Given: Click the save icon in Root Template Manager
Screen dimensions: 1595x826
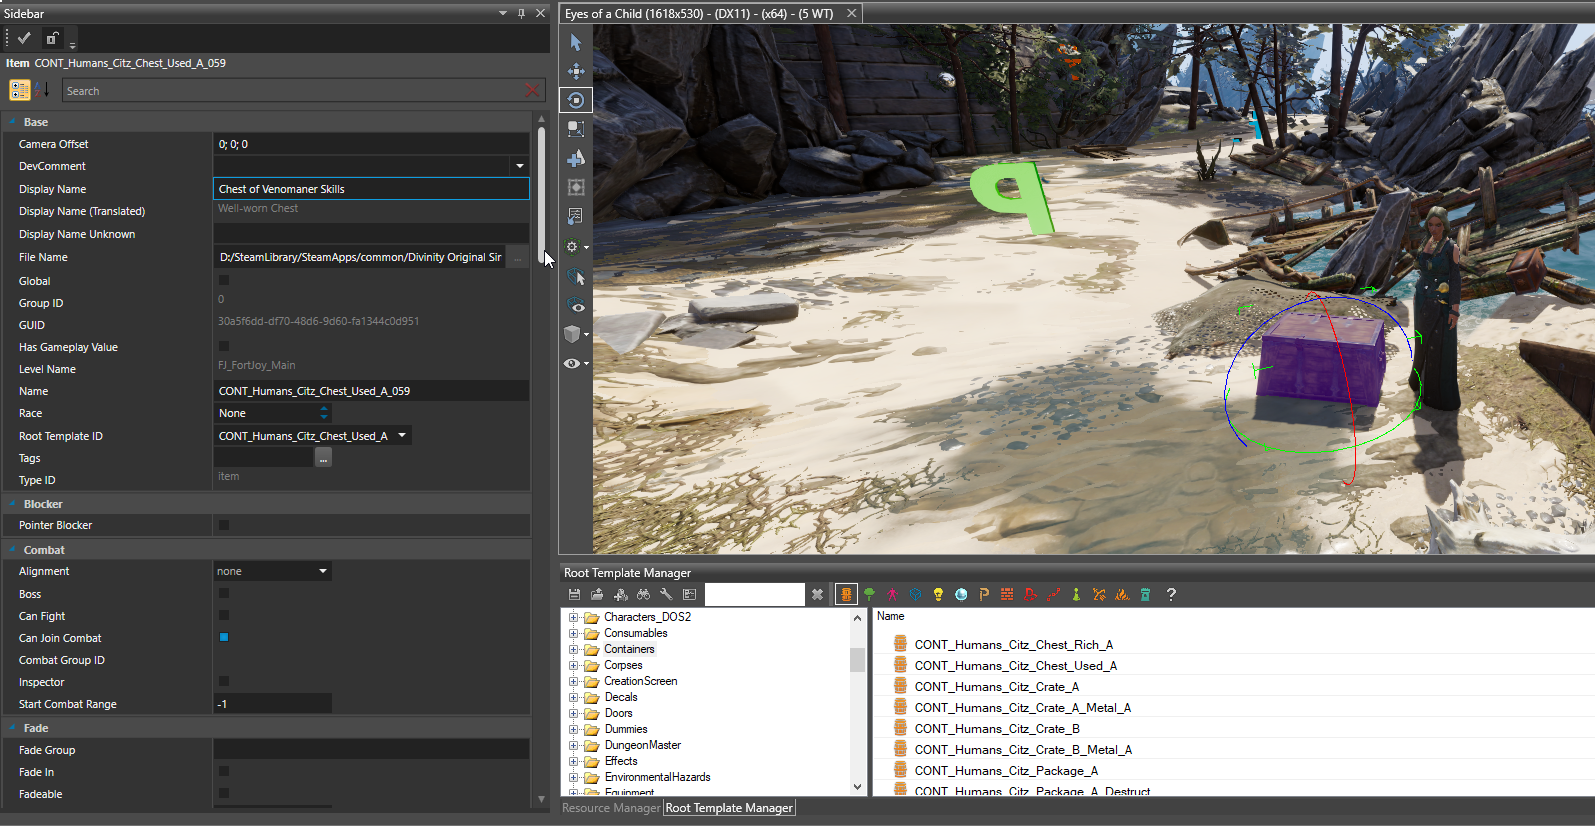Looking at the screenshot, I should 574,594.
